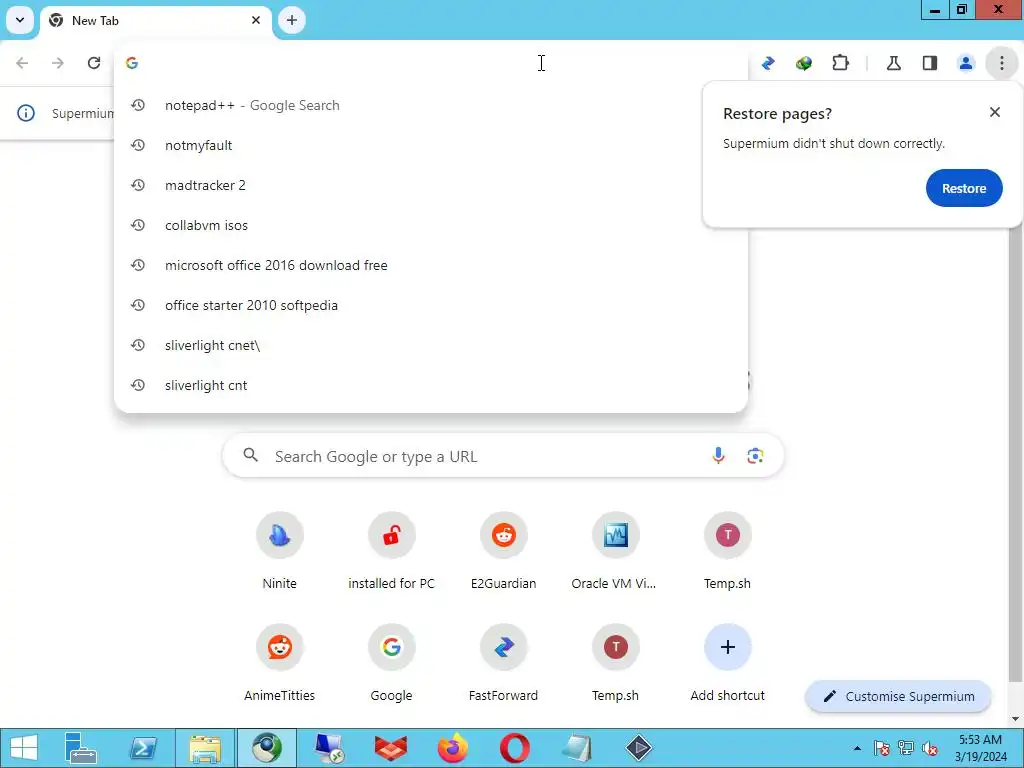
Task: Launch Firefox from the taskbar
Action: coord(453,748)
